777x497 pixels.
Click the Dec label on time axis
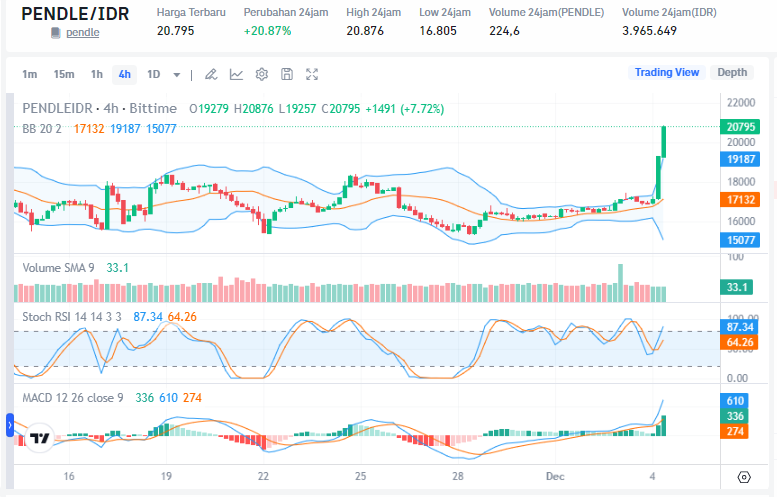tap(555, 476)
